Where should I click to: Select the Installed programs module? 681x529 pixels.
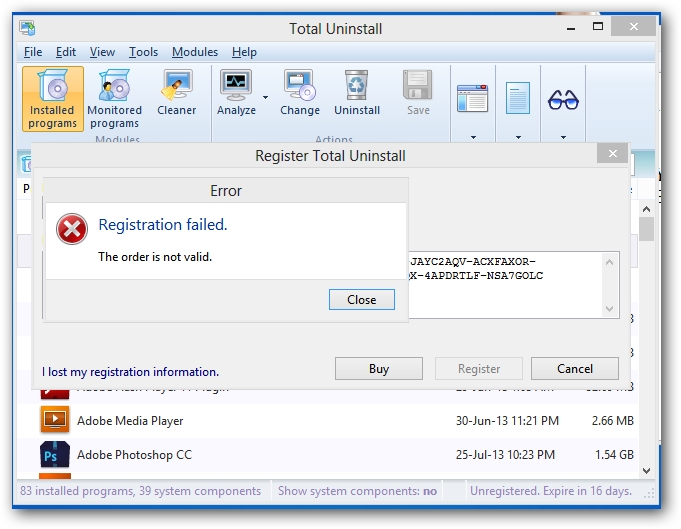click(53, 99)
